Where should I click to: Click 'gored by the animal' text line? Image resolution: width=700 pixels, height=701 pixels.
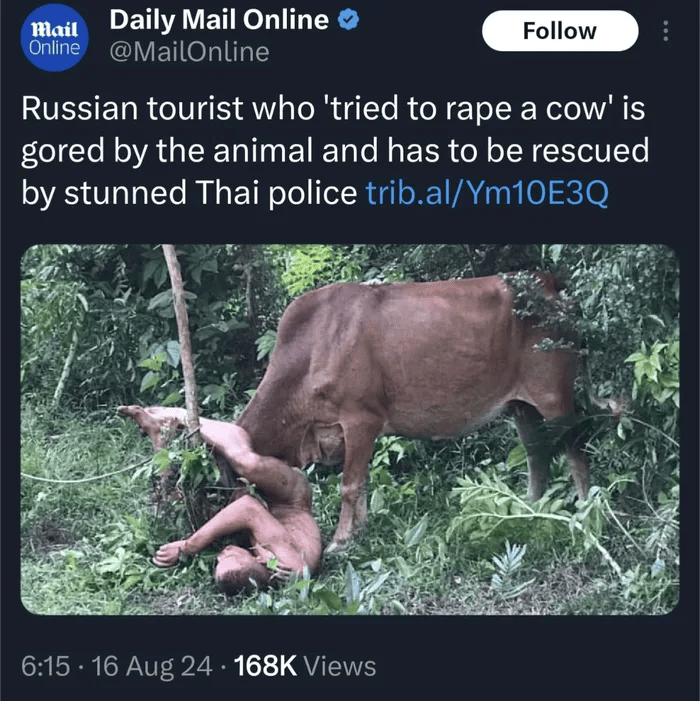click(166, 151)
